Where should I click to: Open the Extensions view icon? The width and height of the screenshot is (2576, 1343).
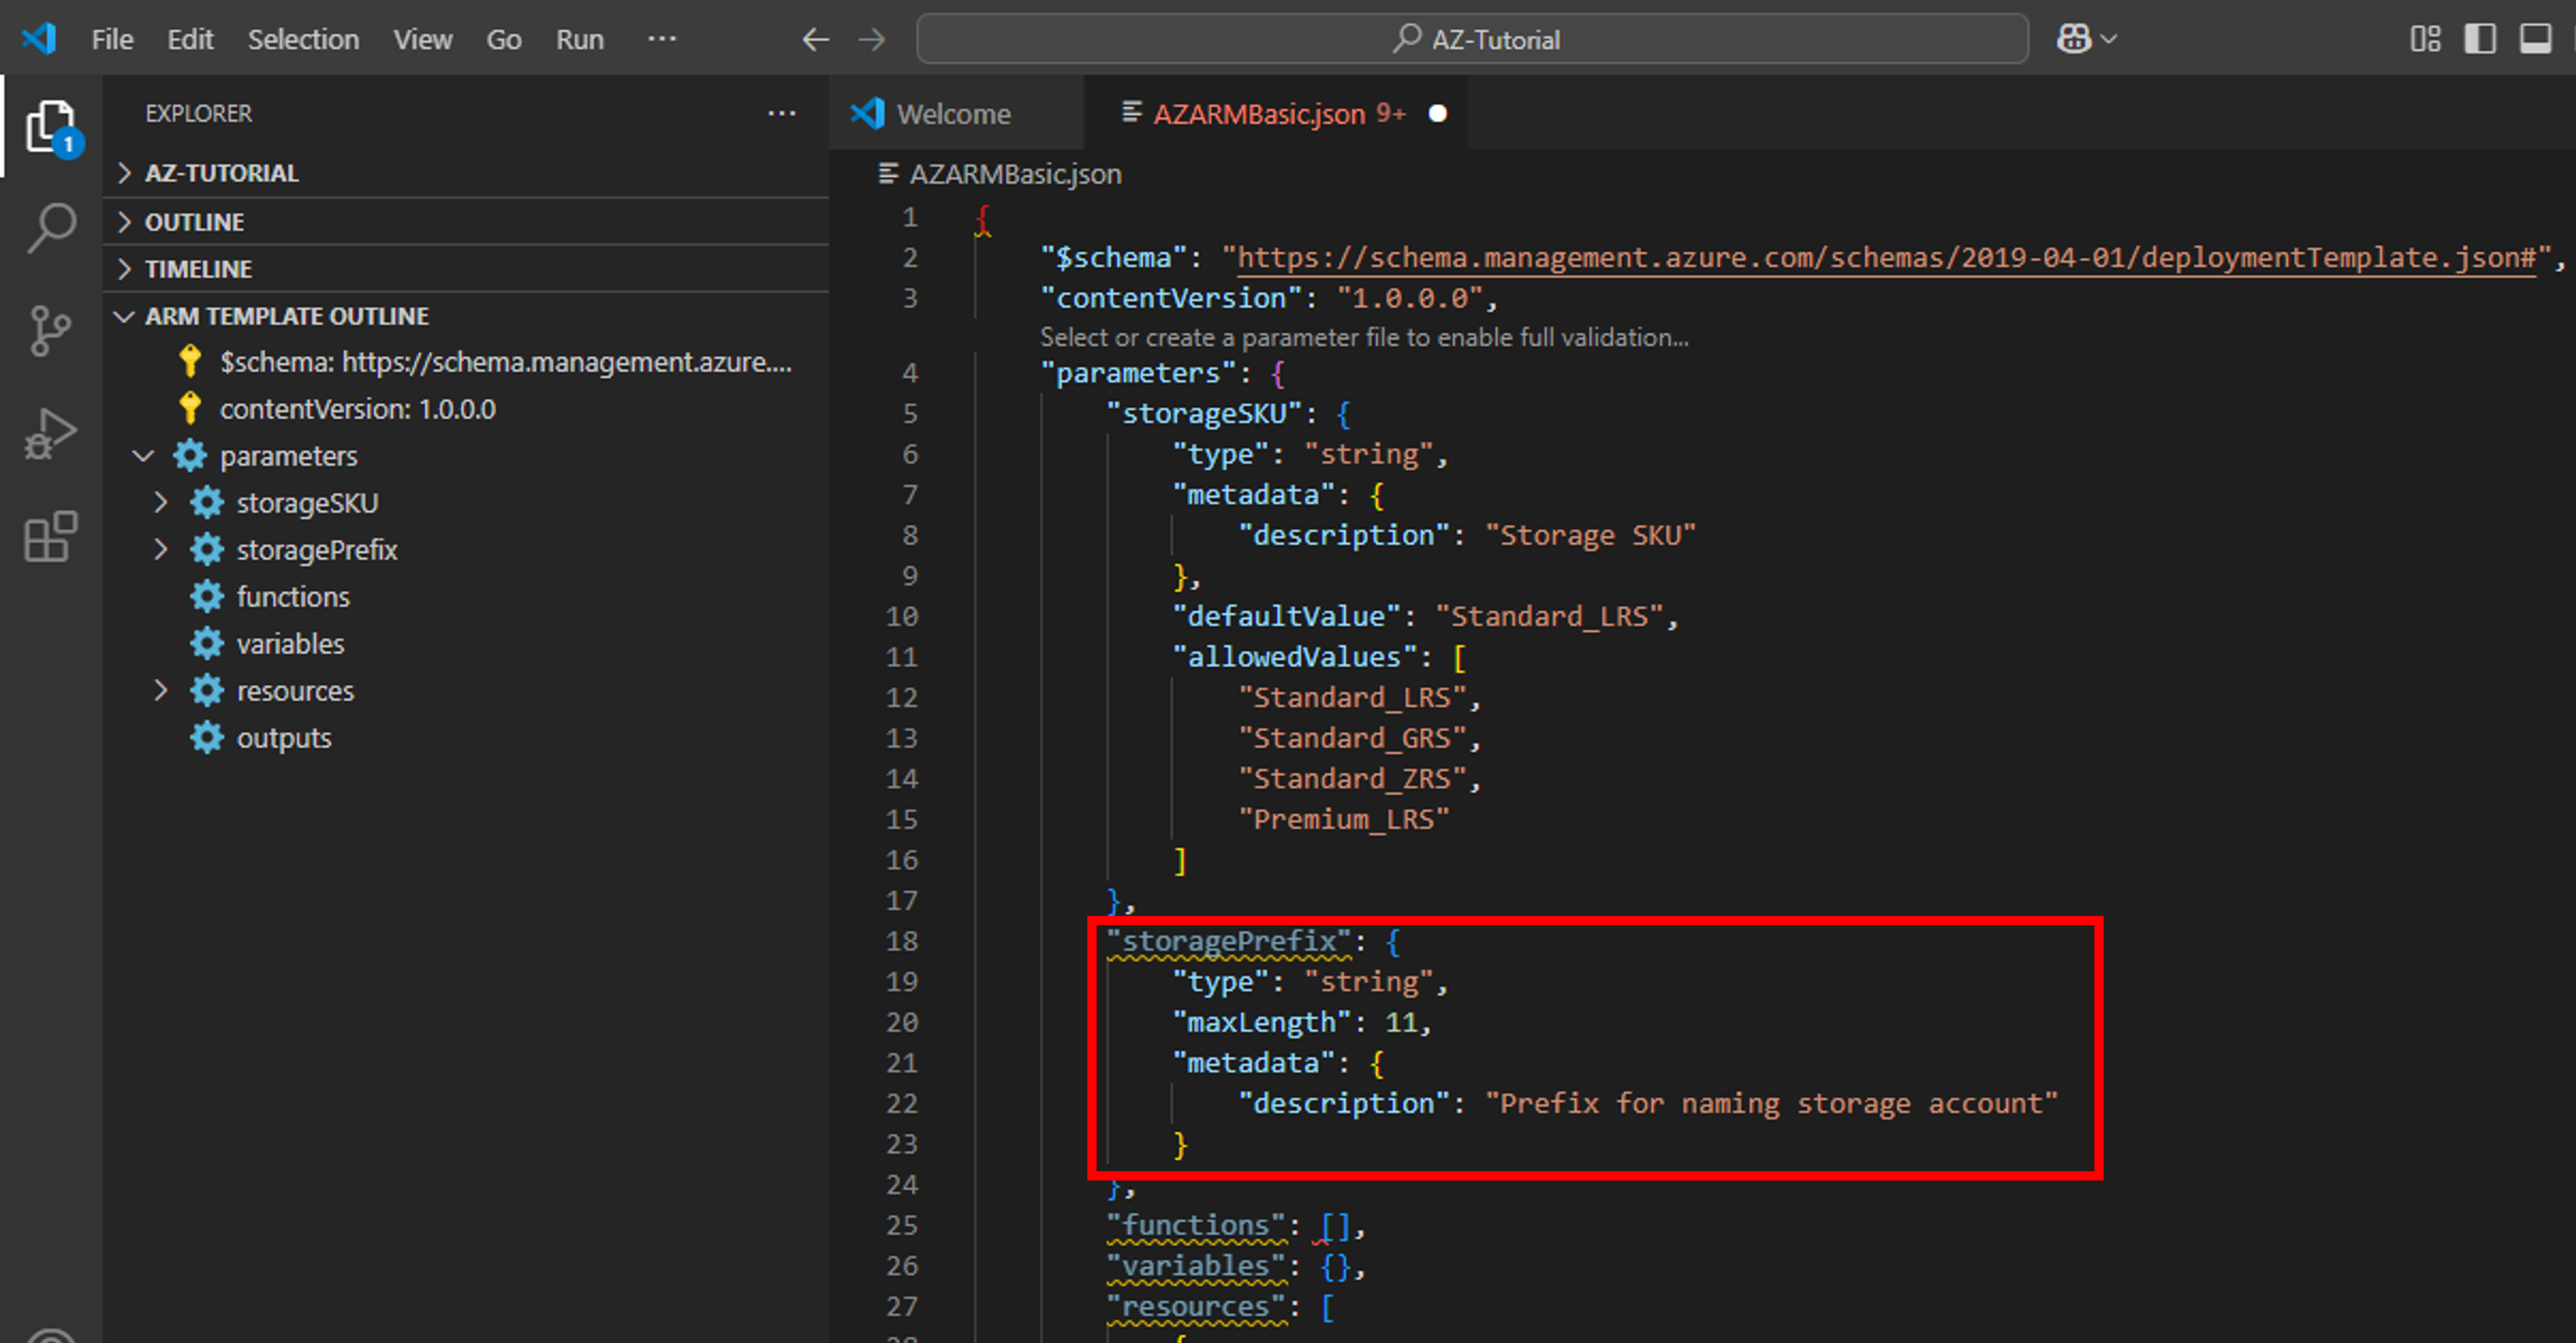pos(50,537)
